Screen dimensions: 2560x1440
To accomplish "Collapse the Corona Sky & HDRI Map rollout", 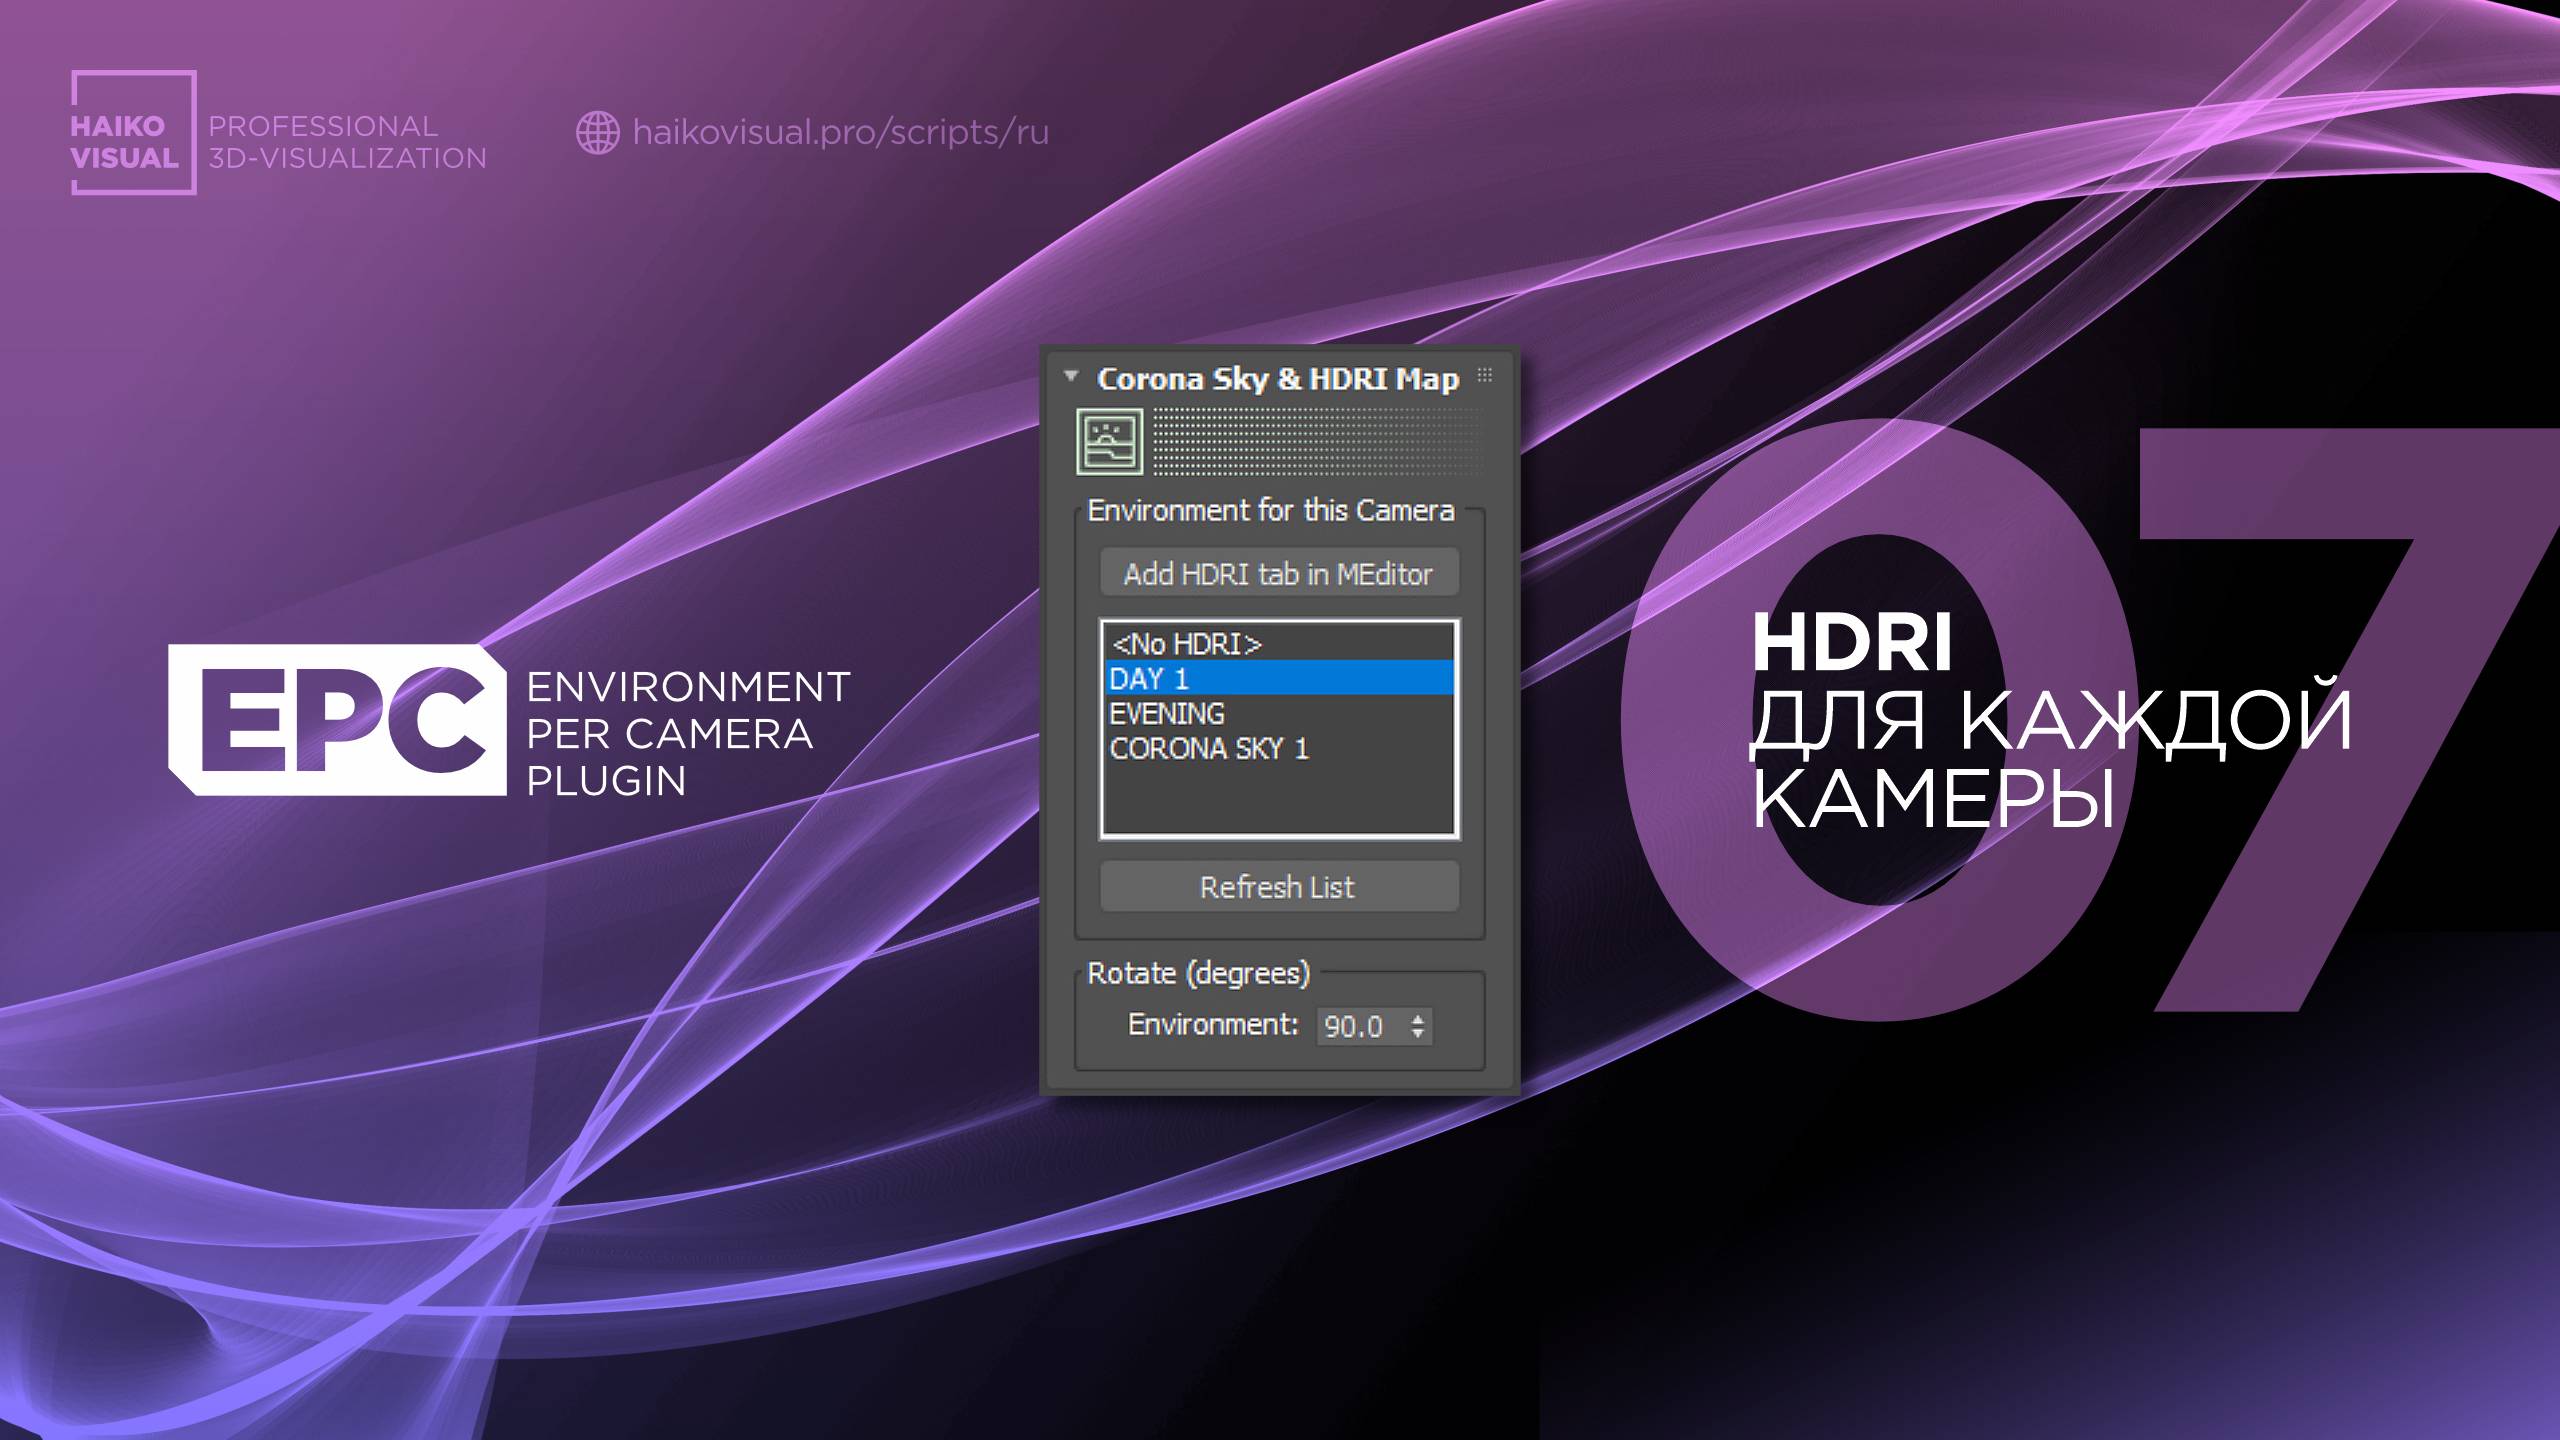I will (1071, 377).
